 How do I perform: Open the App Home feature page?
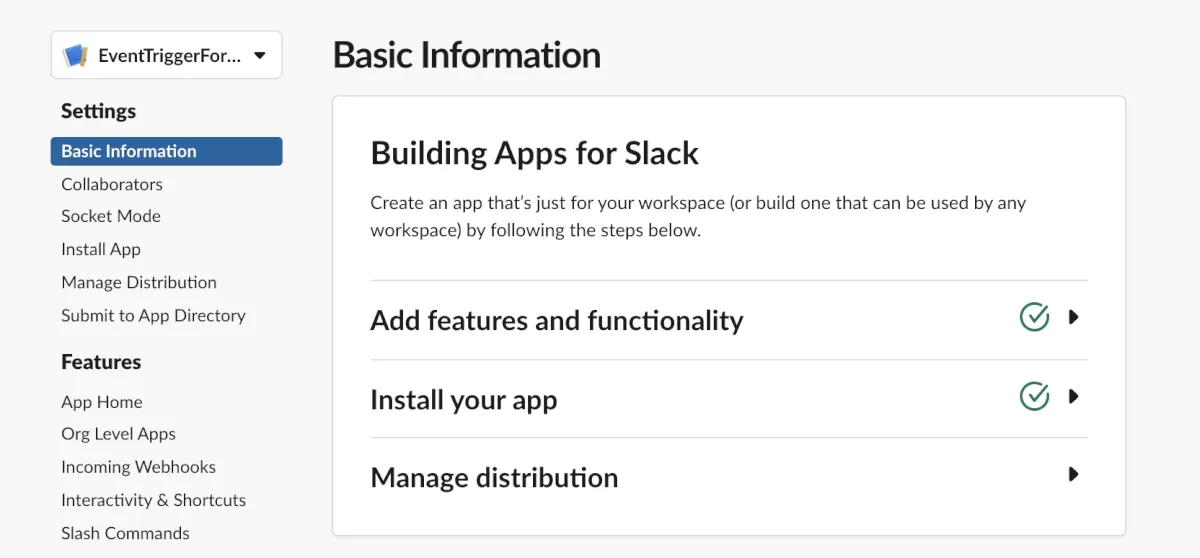[102, 402]
